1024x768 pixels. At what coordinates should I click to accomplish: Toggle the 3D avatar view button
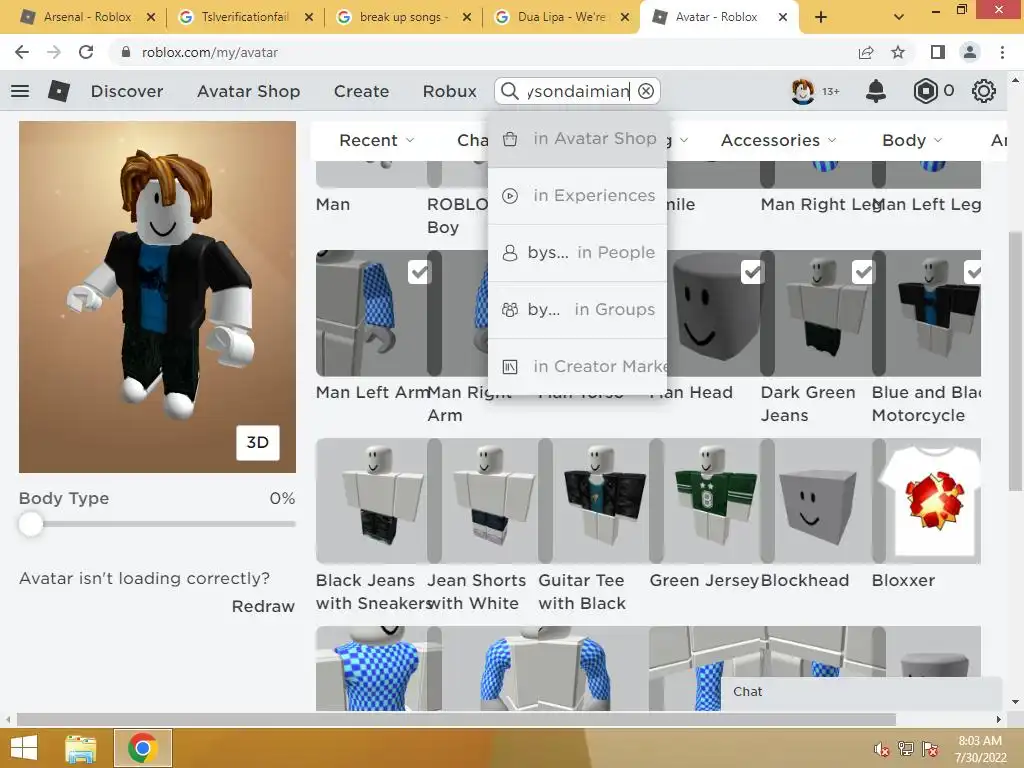tap(257, 443)
